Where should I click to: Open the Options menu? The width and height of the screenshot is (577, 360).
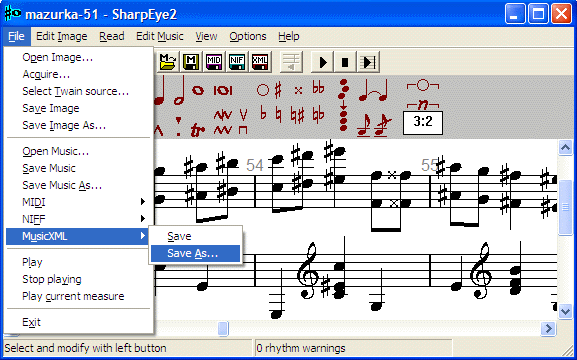(248, 36)
